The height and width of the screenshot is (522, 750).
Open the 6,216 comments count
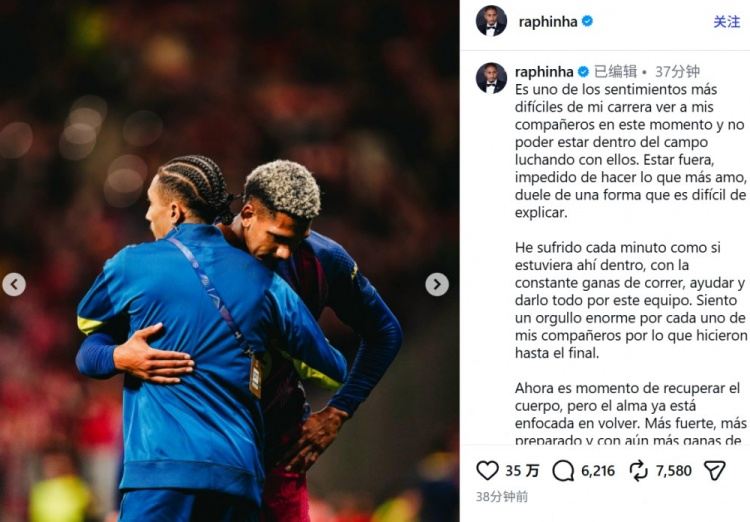[598, 471]
